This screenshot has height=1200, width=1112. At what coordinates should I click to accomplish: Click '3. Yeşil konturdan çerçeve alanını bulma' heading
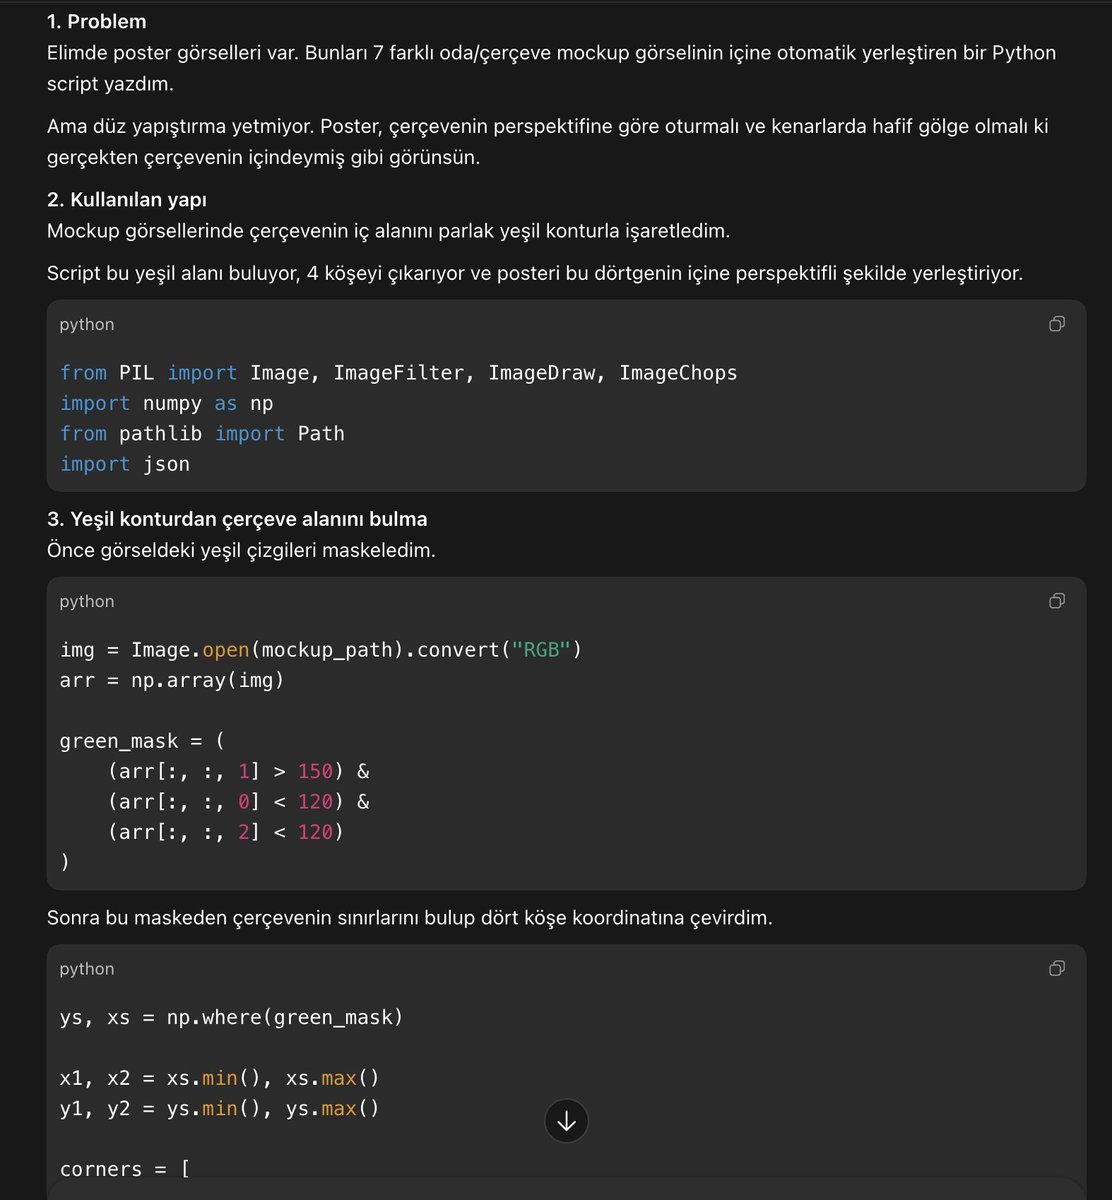pyautogui.click(x=237, y=519)
